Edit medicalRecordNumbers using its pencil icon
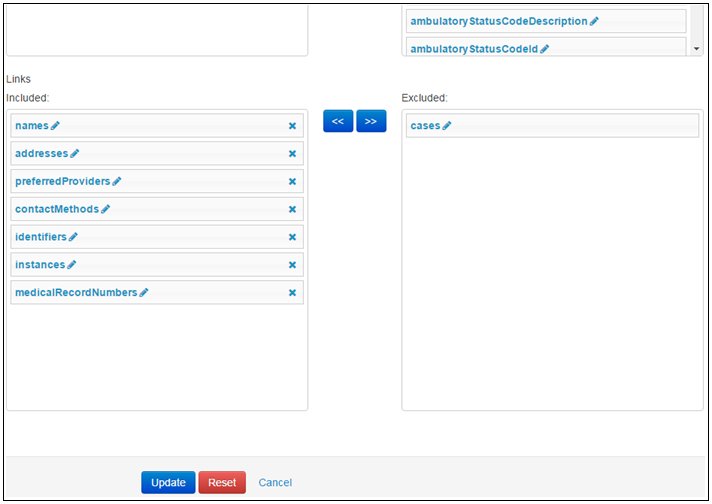Viewport: 712px width, 504px height. [144, 293]
